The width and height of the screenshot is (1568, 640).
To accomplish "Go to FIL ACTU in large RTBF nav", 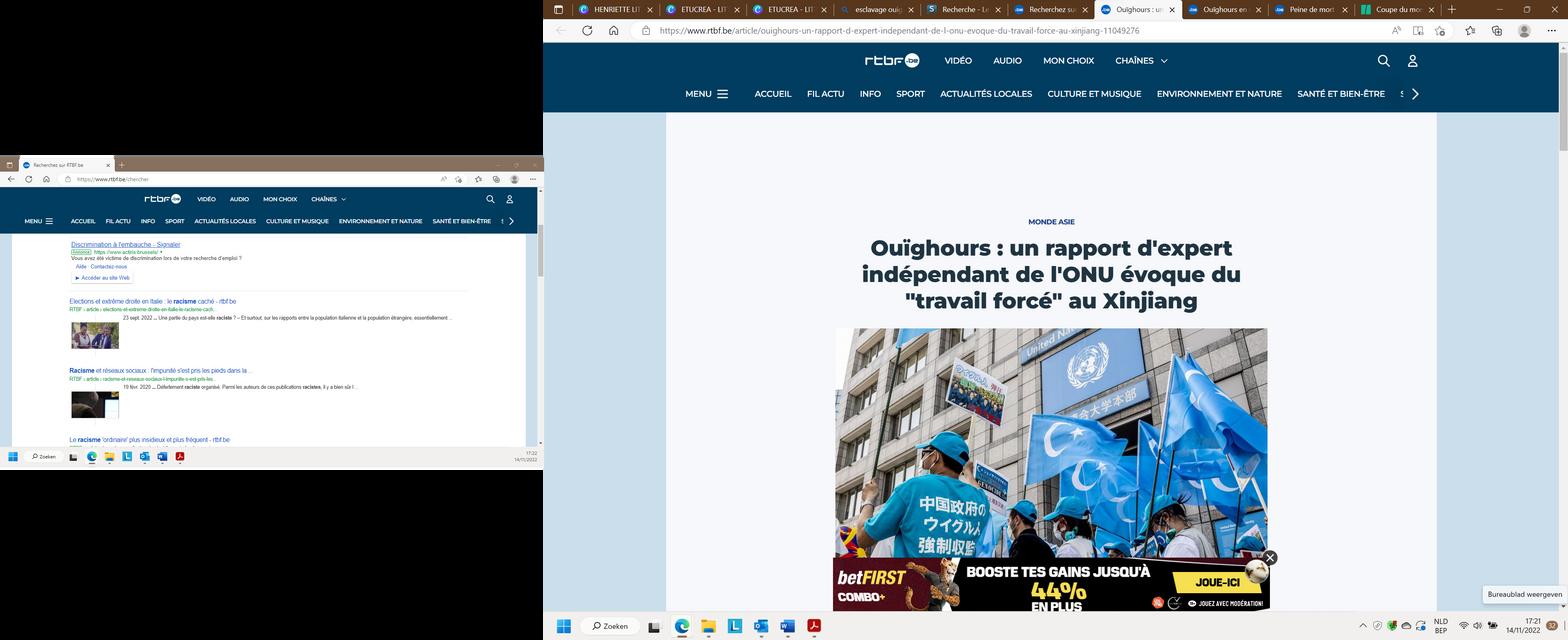I will click(x=826, y=94).
